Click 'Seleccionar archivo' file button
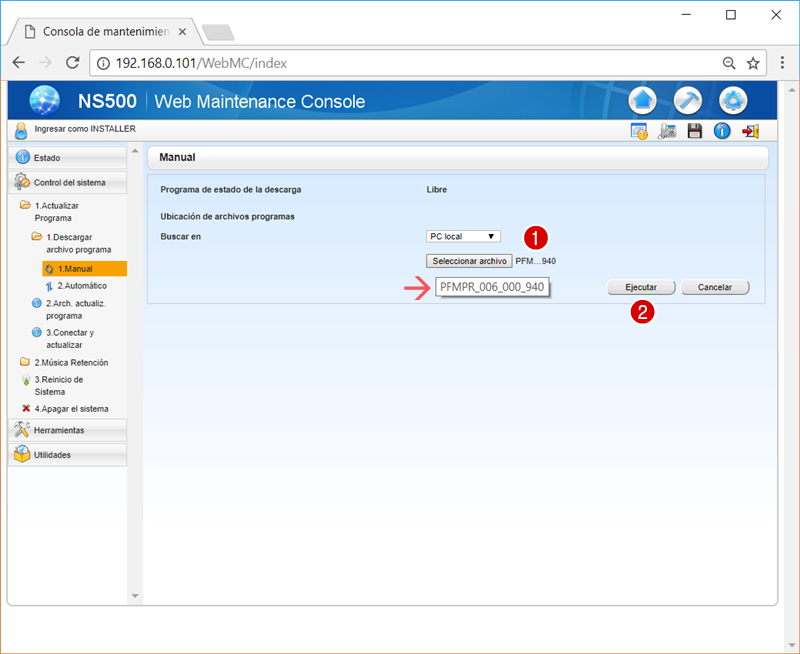The image size is (800, 654). click(469, 261)
